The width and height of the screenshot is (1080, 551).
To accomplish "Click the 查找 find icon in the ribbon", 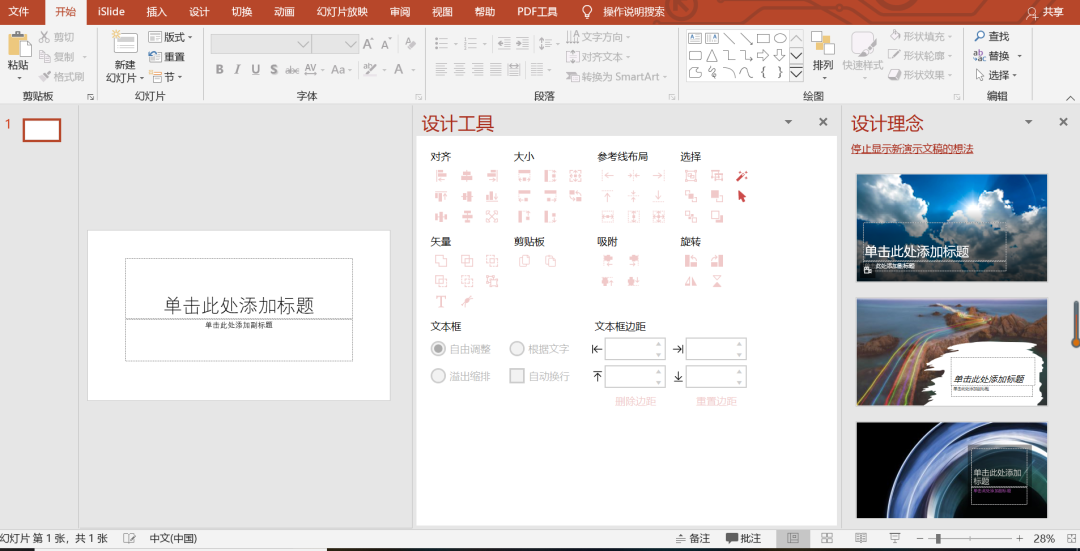I will 992,37.
